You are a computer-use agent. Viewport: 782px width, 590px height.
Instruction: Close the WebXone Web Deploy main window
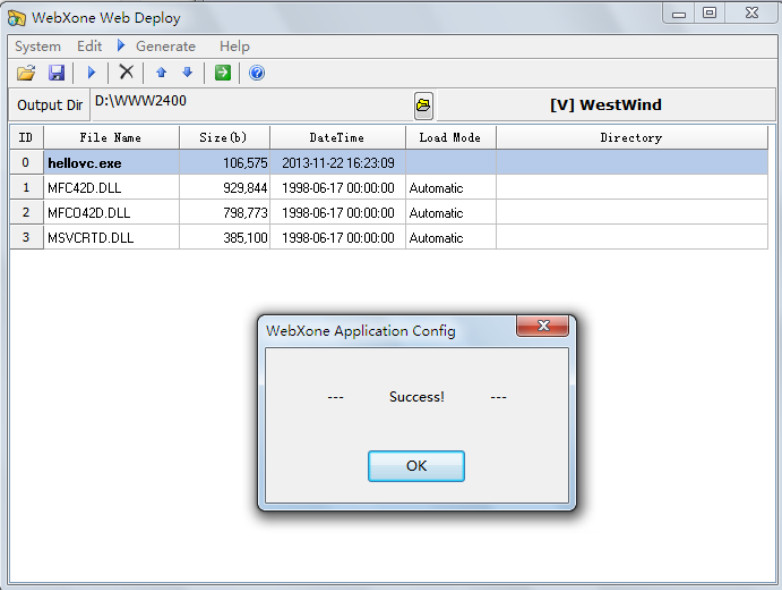pyautogui.click(x=752, y=13)
